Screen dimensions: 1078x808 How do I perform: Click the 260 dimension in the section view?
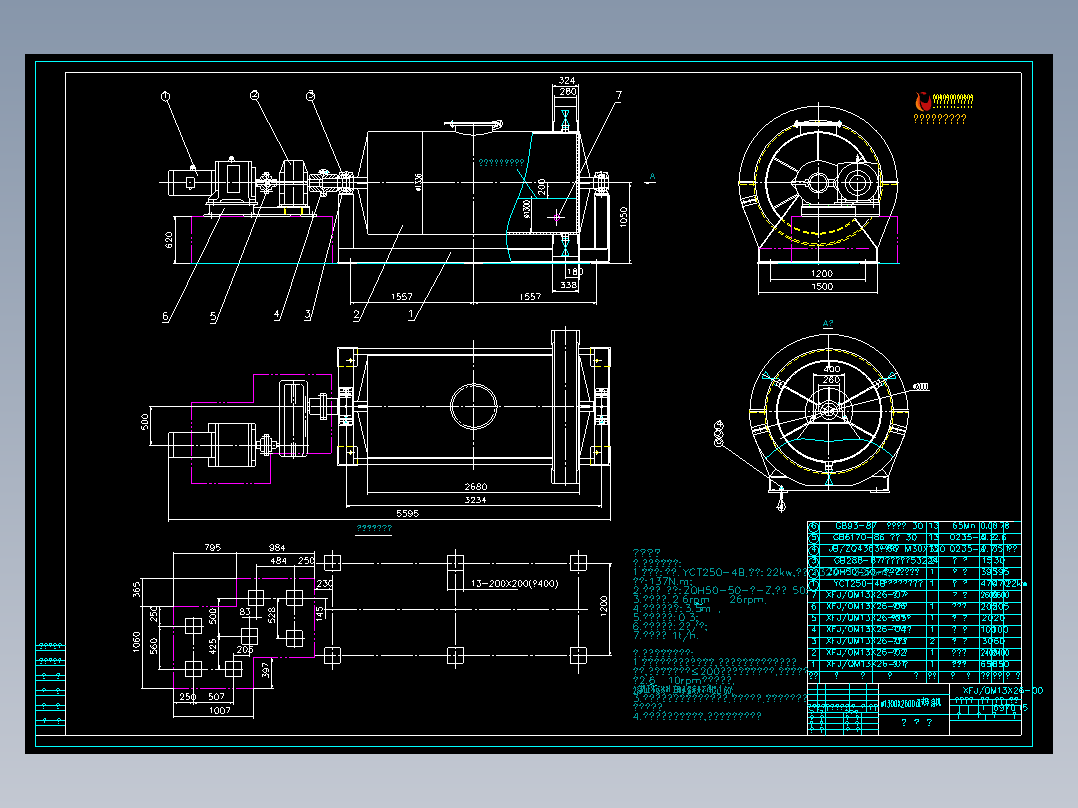(x=832, y=380)
